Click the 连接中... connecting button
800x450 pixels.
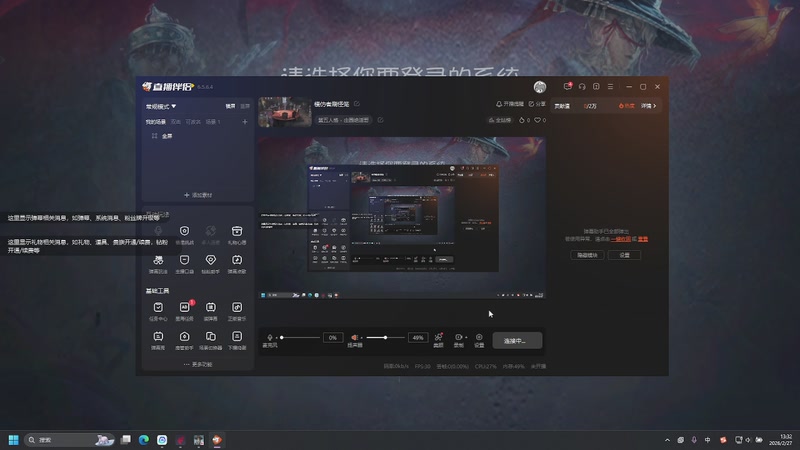point(517,340)
